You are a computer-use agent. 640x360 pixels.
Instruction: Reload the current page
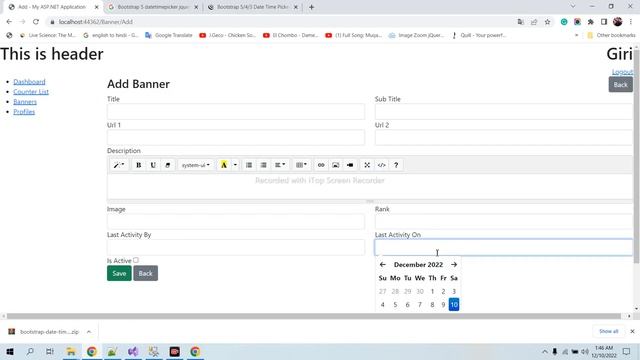pyautogui.click(x=36, y=22)
